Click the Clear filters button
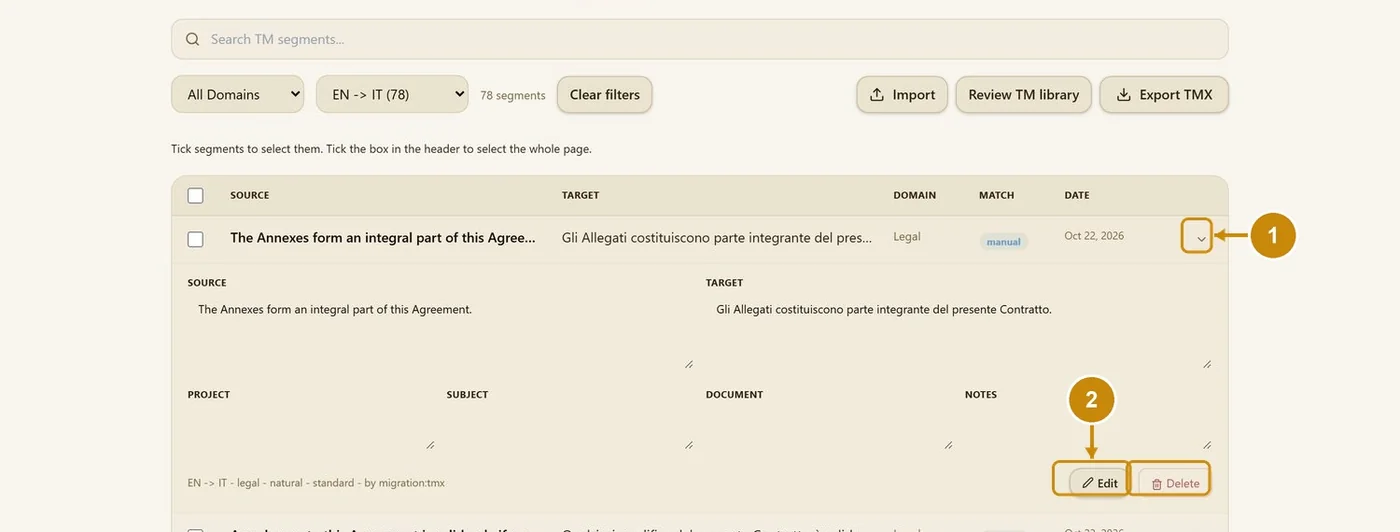 click(605, 94)
